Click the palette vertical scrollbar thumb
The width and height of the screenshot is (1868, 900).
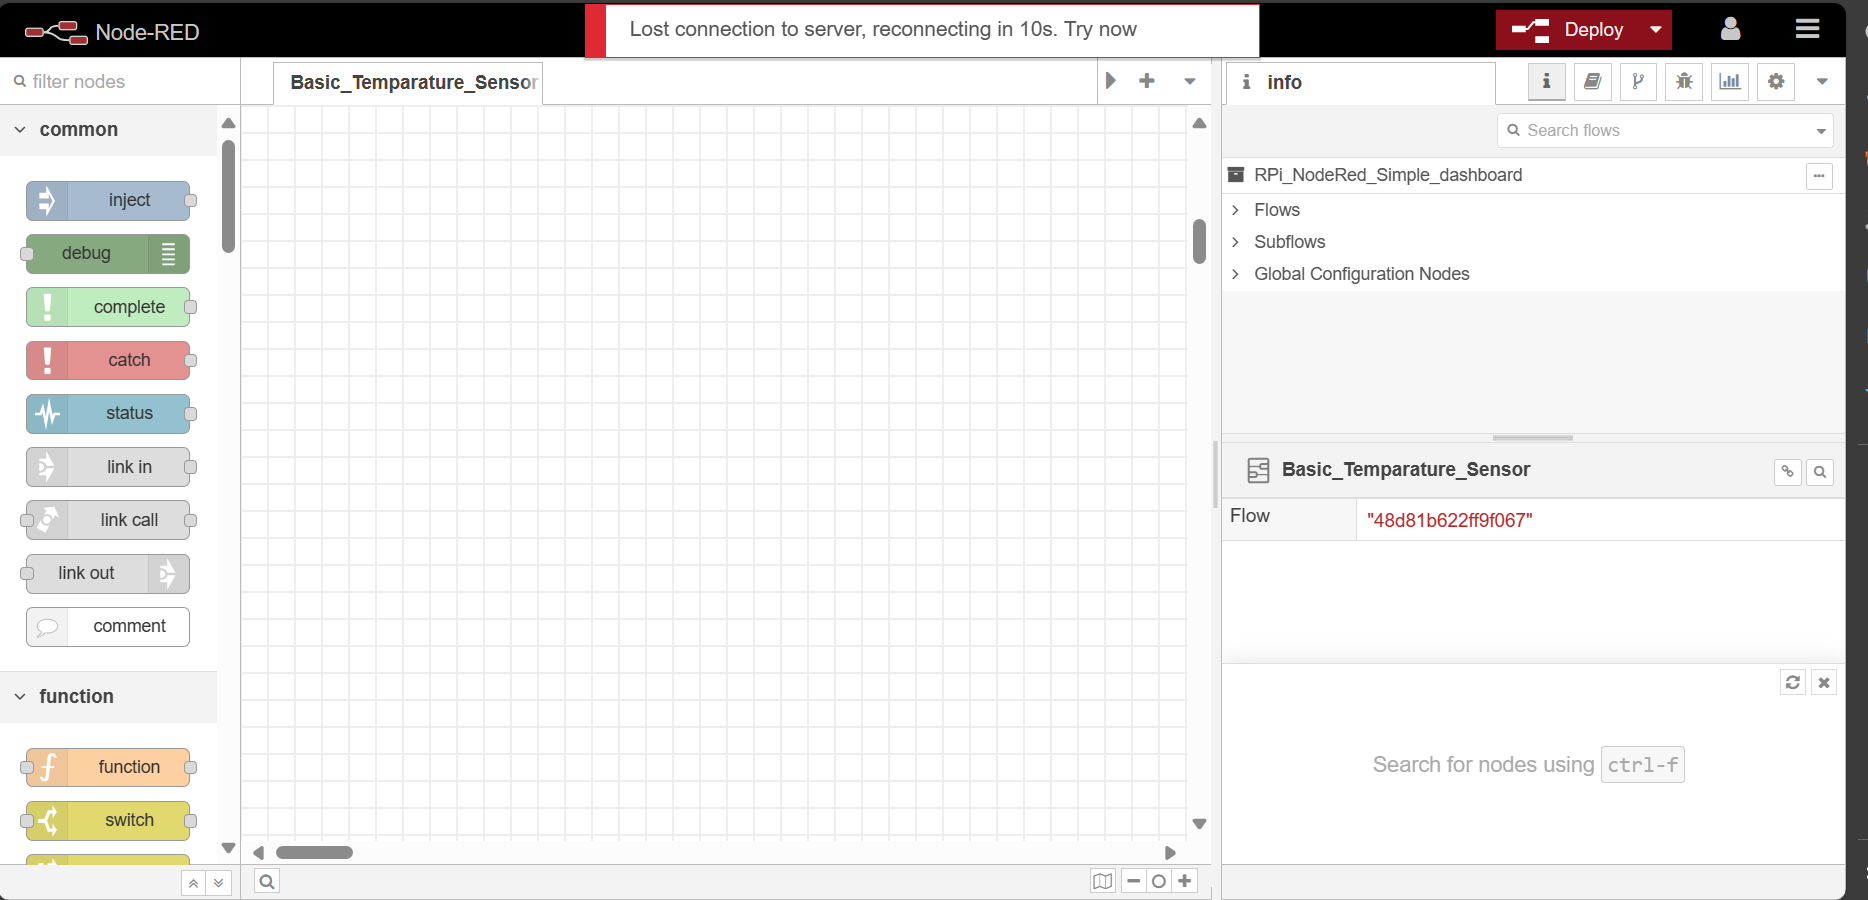(228, 196)
